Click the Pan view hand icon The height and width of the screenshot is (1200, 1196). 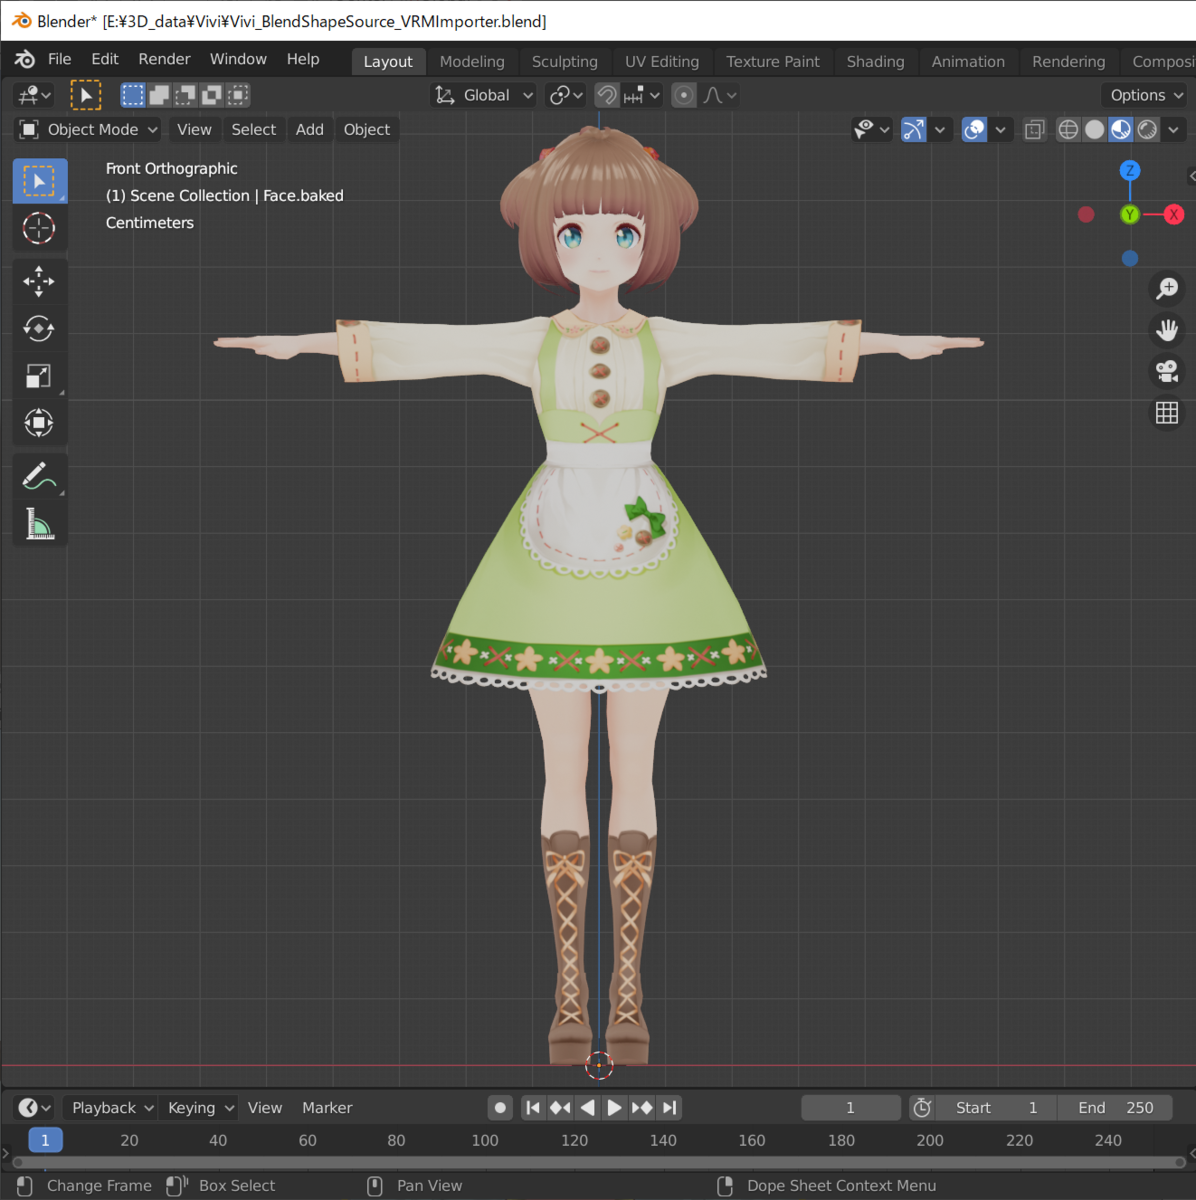[1167, 330]
